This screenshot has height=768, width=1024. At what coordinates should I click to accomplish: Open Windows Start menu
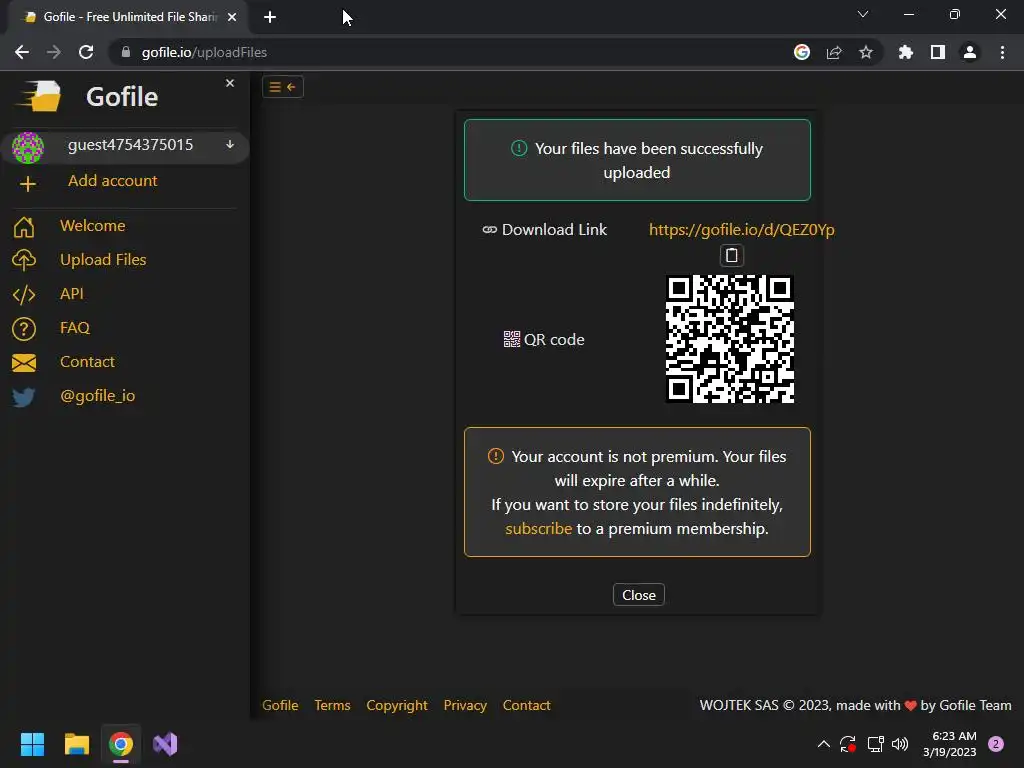point(32,744)
